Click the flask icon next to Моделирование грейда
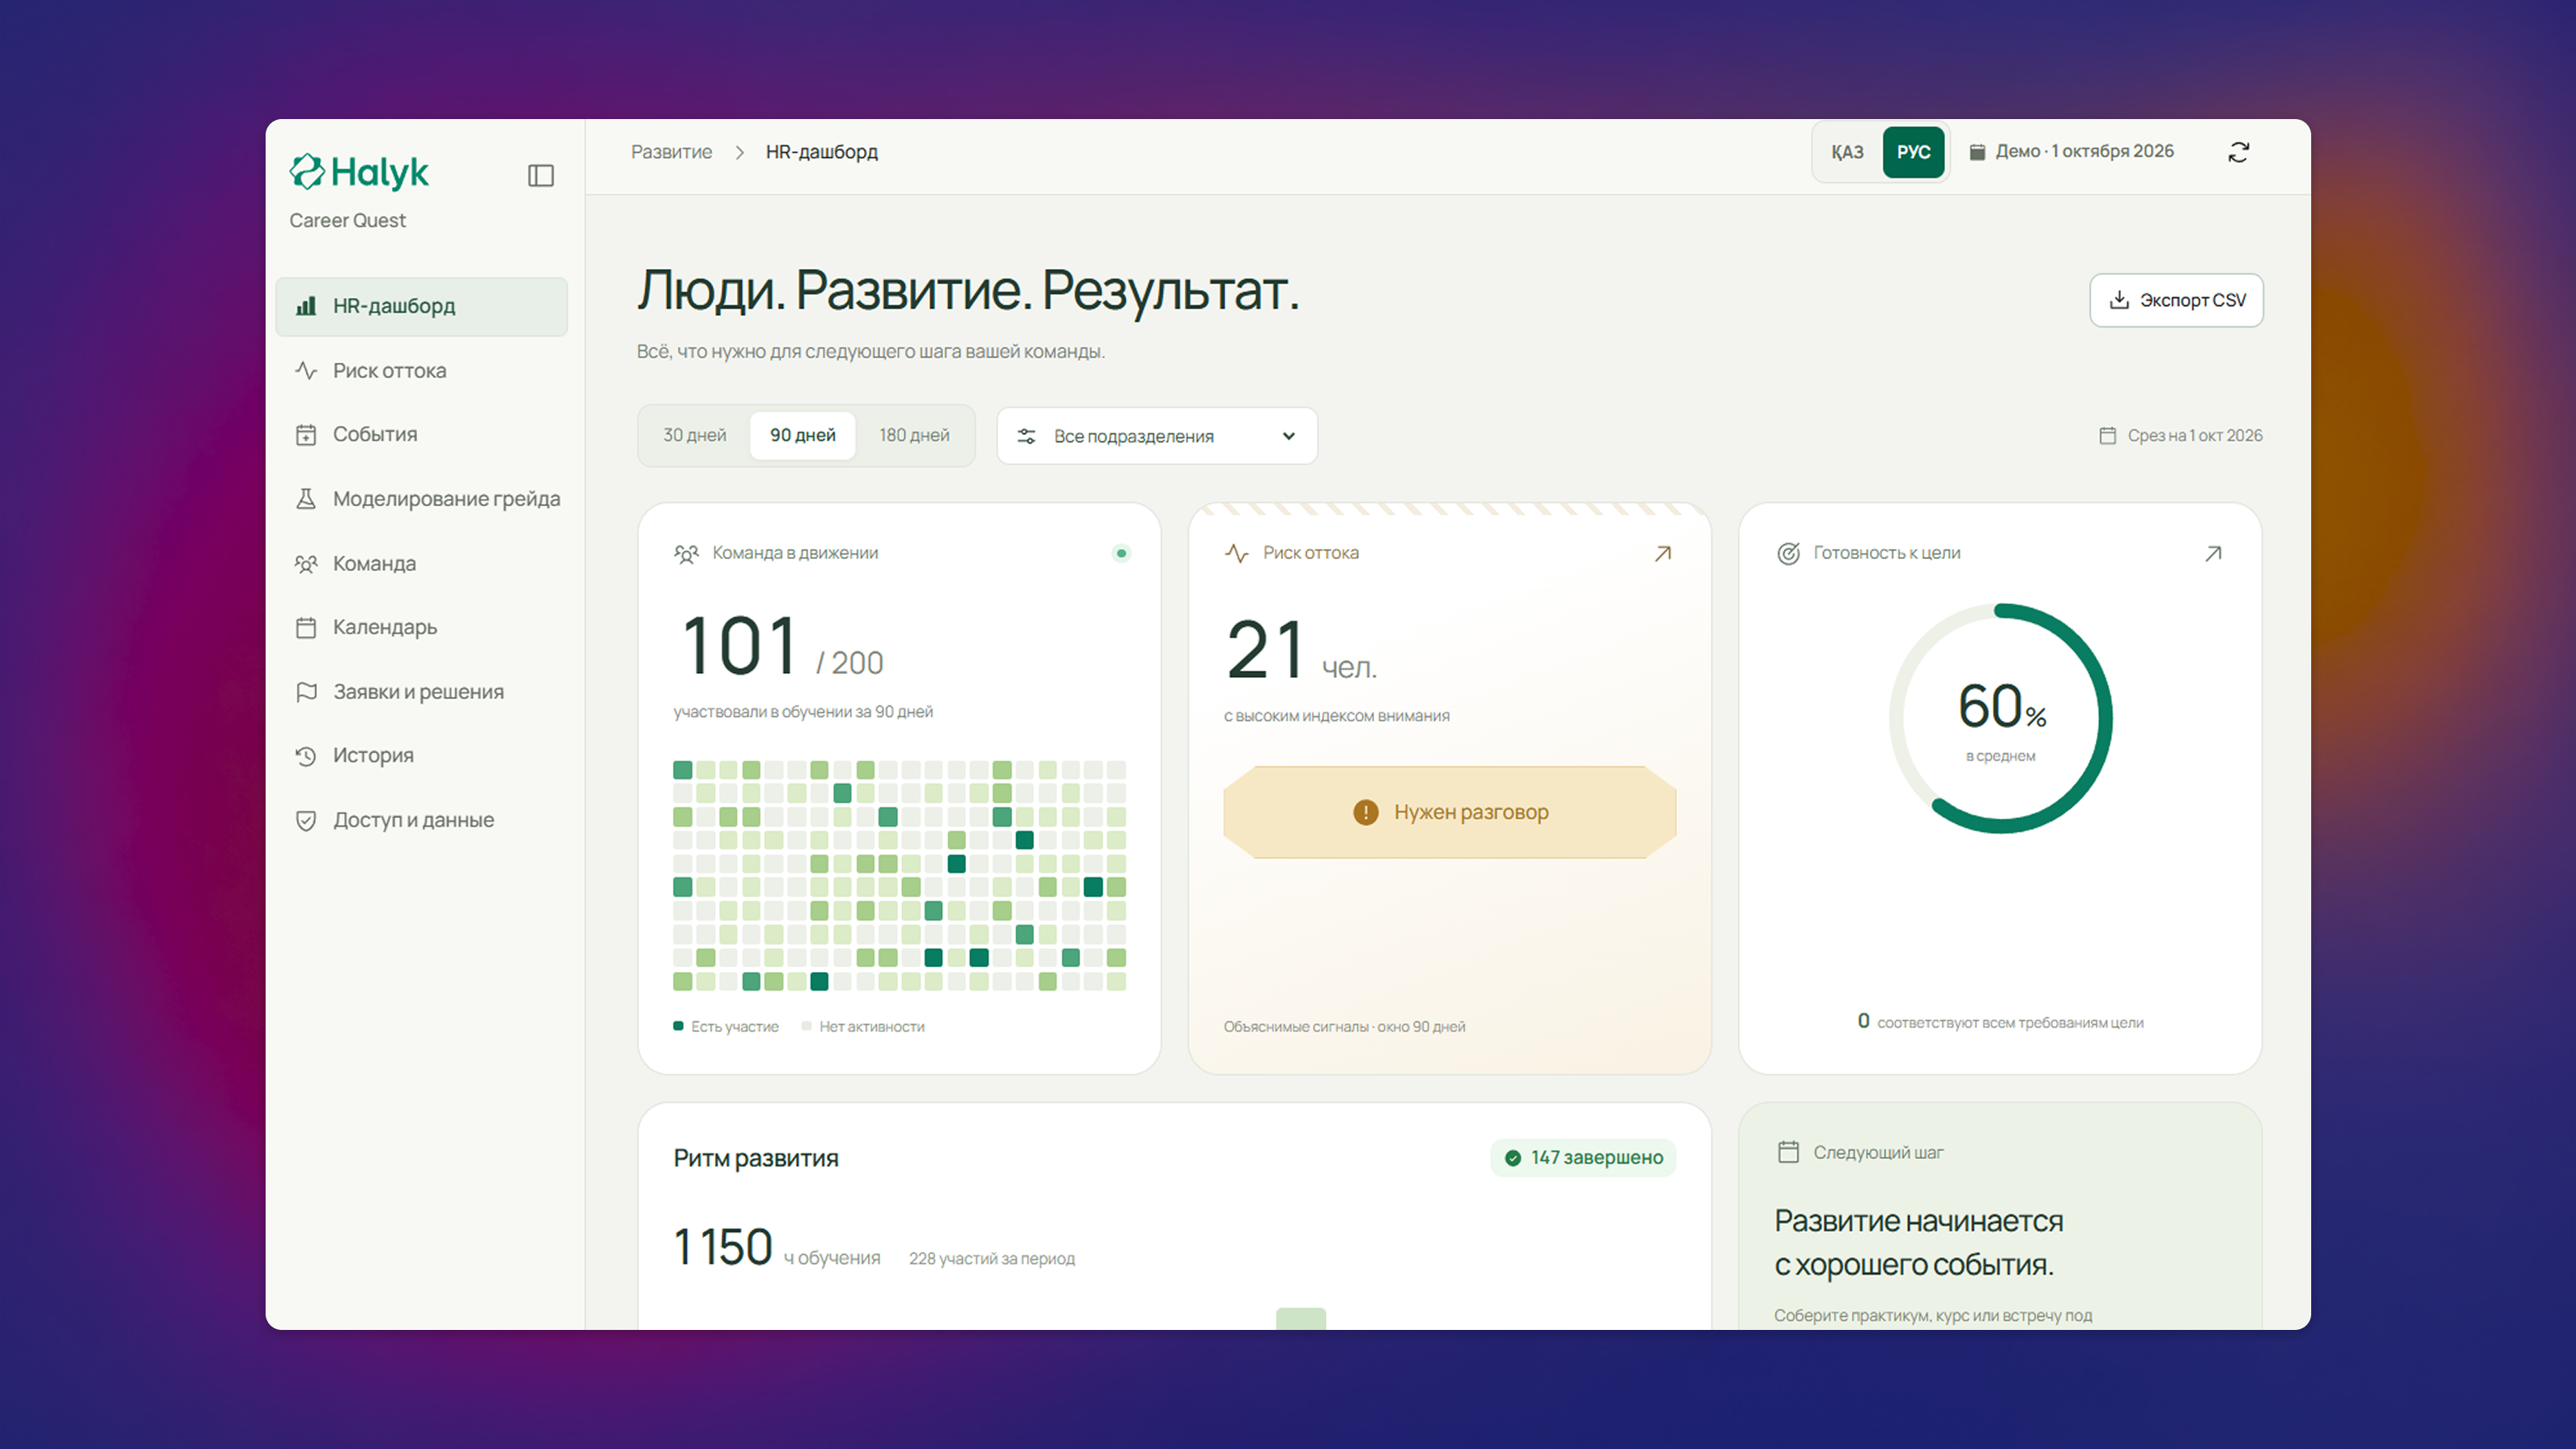This screenshot has width=2576, height=1449. 306,499
